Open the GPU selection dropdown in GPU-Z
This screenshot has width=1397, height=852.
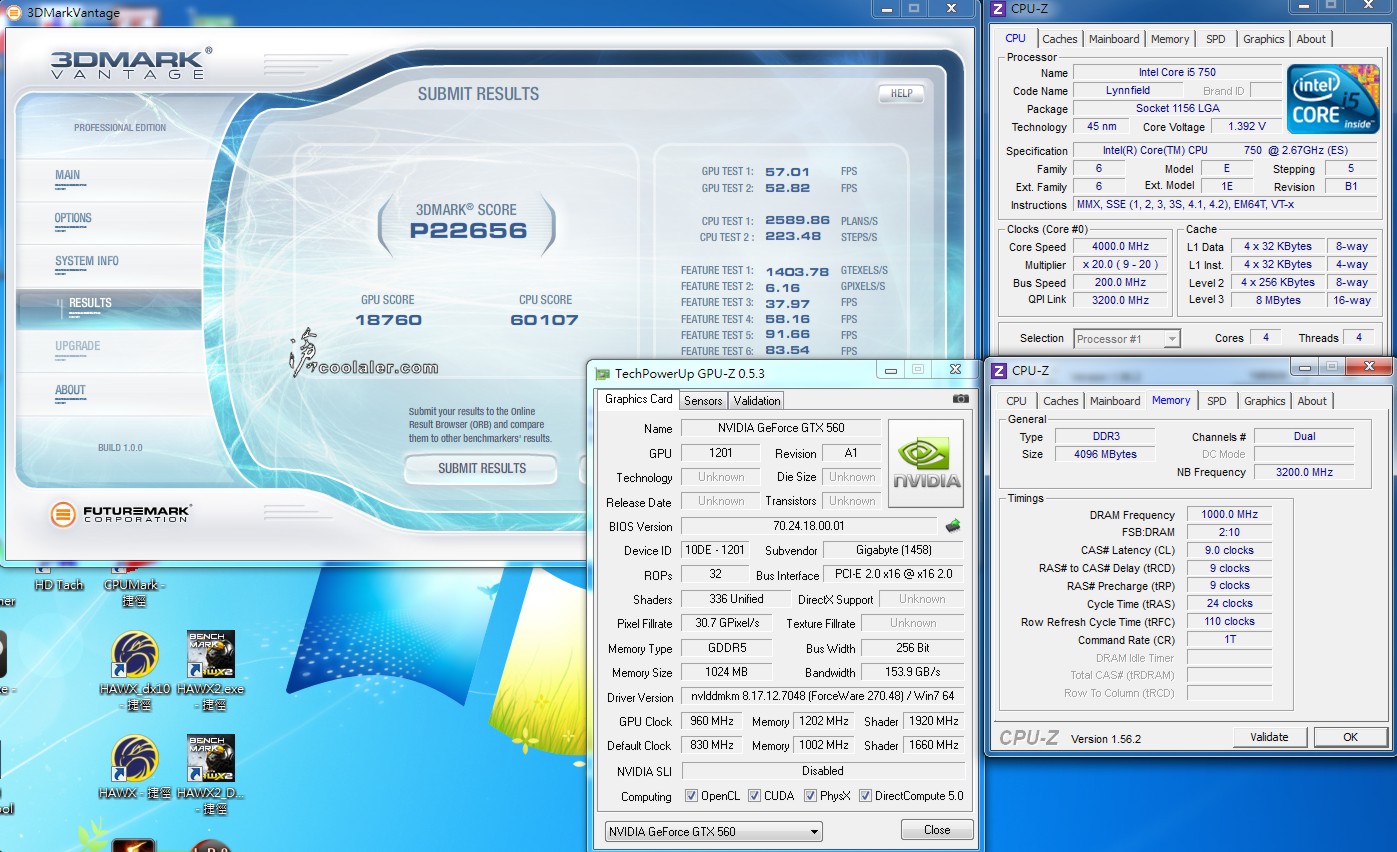click(x=714, y=831)
